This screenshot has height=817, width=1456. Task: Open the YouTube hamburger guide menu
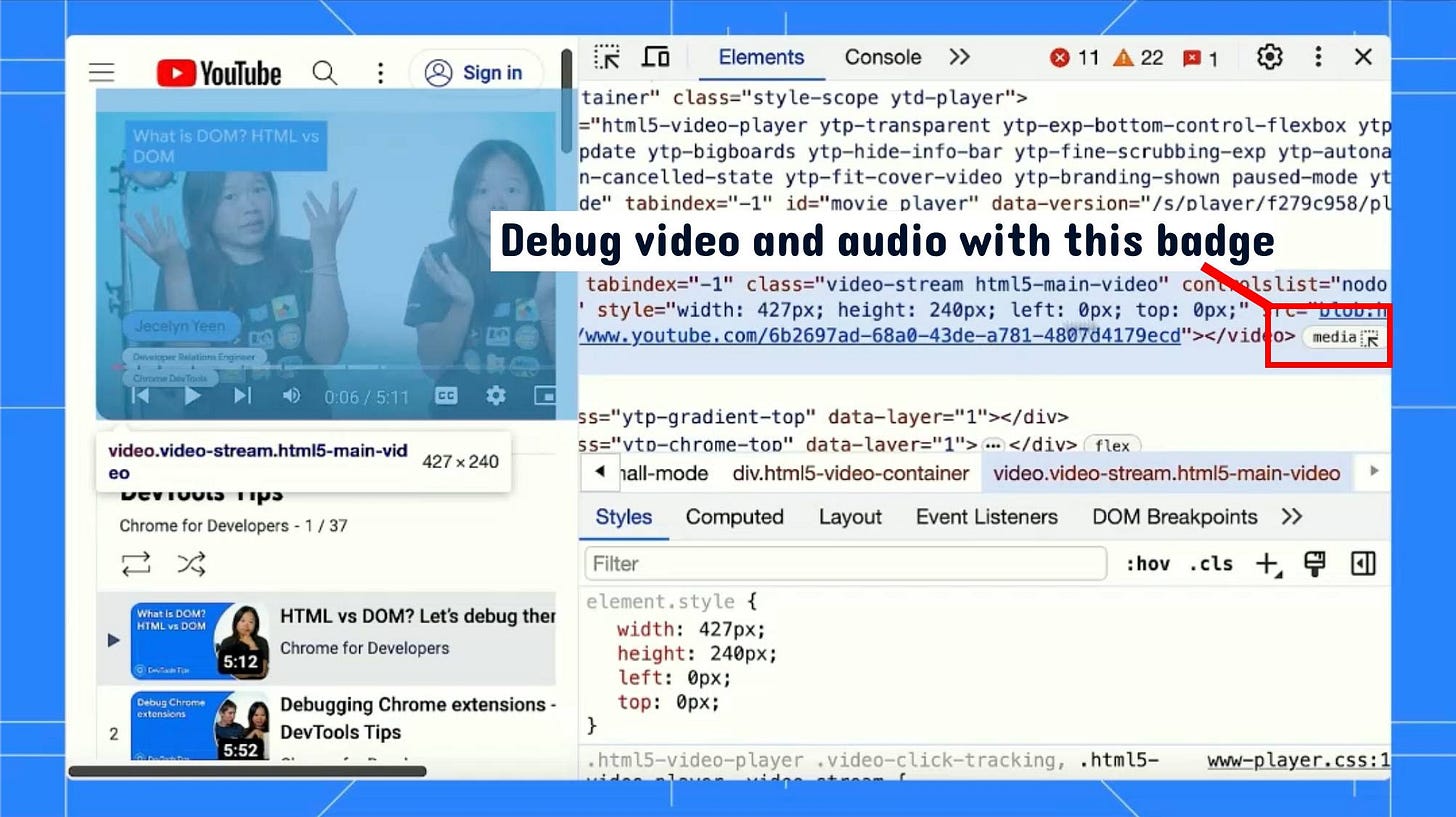pos(102,72)
